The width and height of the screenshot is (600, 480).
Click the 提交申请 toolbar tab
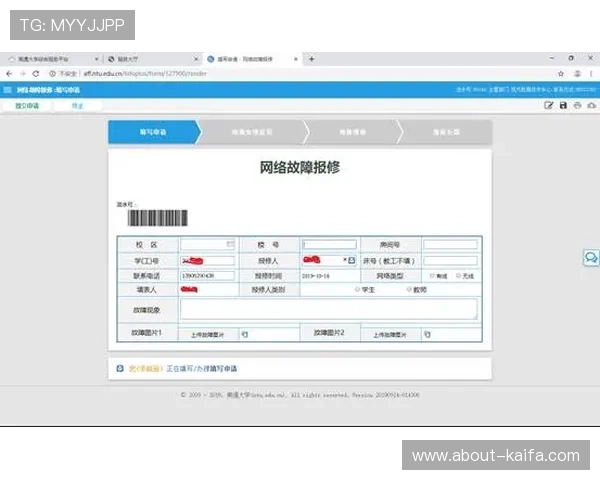(x=27, y=105)
